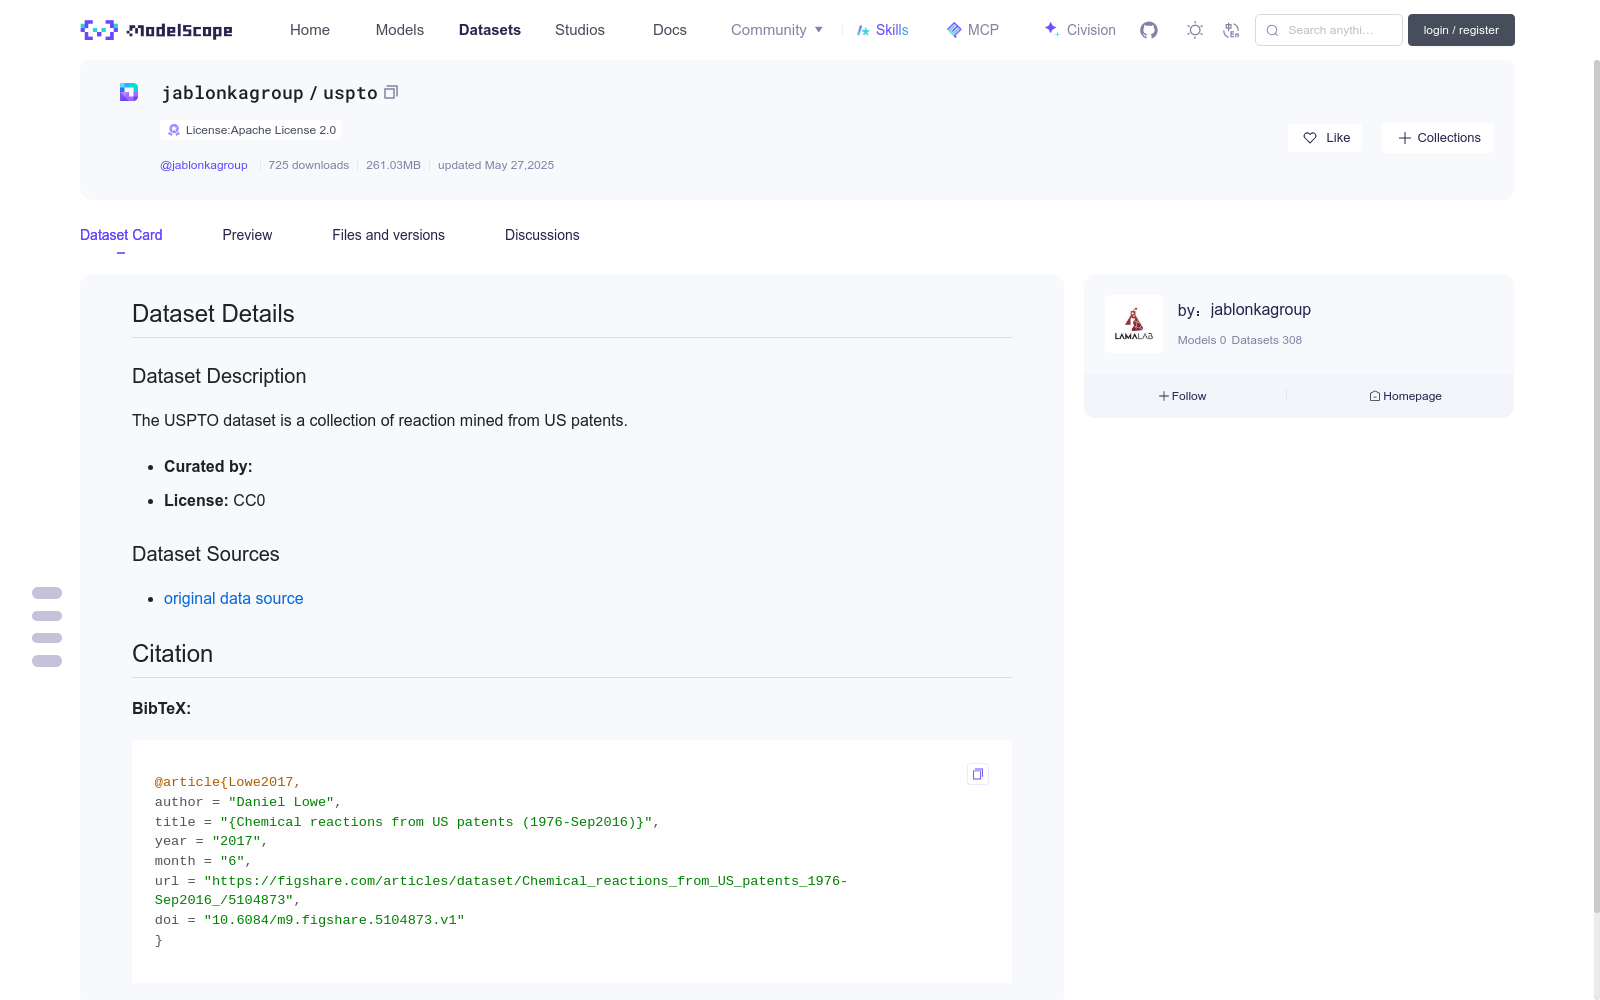Screen dimensions: 1600x1000
Task: Click the BibTeX: label
Action: (x=161, y=708)
